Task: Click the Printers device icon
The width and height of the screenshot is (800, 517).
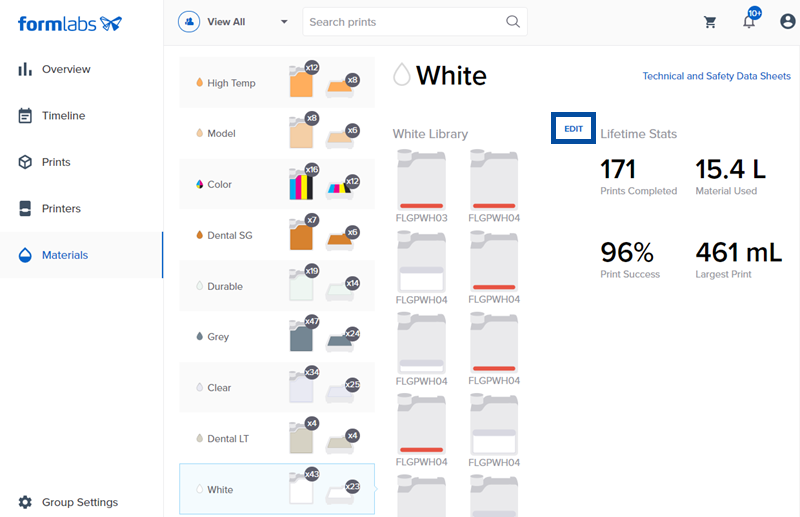Action: (x=25, y=208)
